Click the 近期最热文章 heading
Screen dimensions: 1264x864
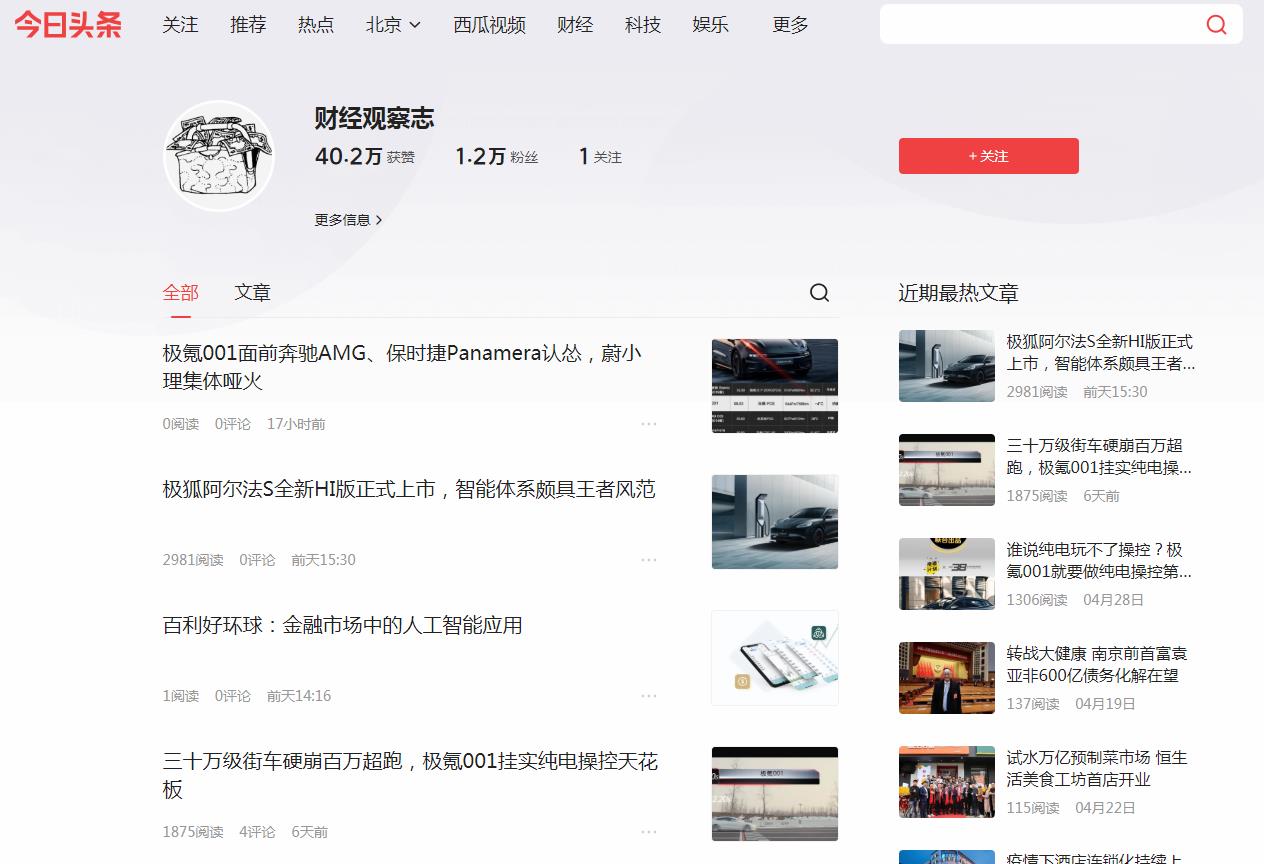958,293
